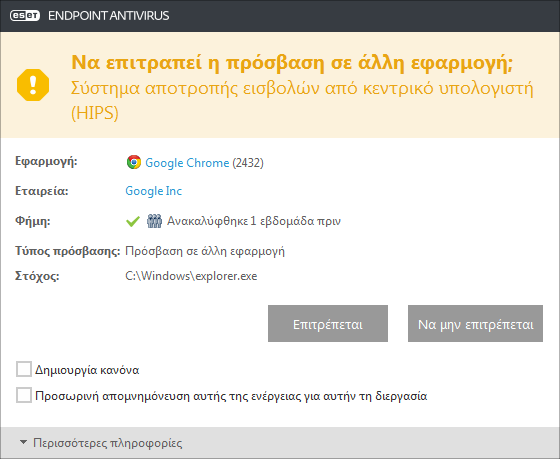
Task: Click the Τύπος πρόσβασης: label
Action: tap(68, 251)
